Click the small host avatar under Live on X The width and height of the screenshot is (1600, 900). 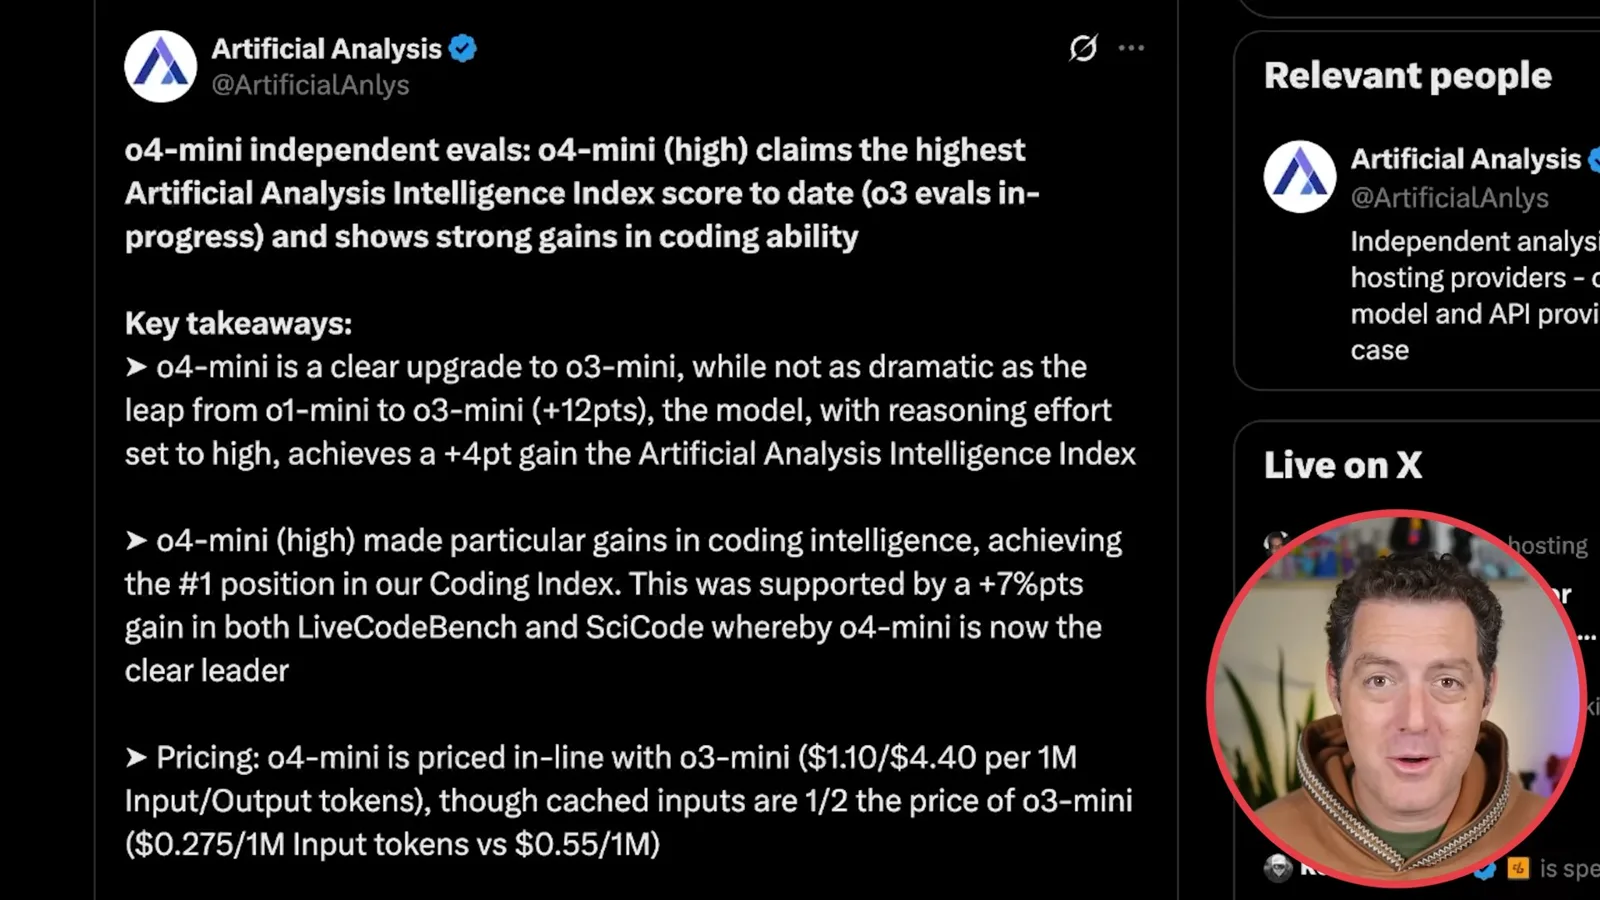(x=1275, y=544)
